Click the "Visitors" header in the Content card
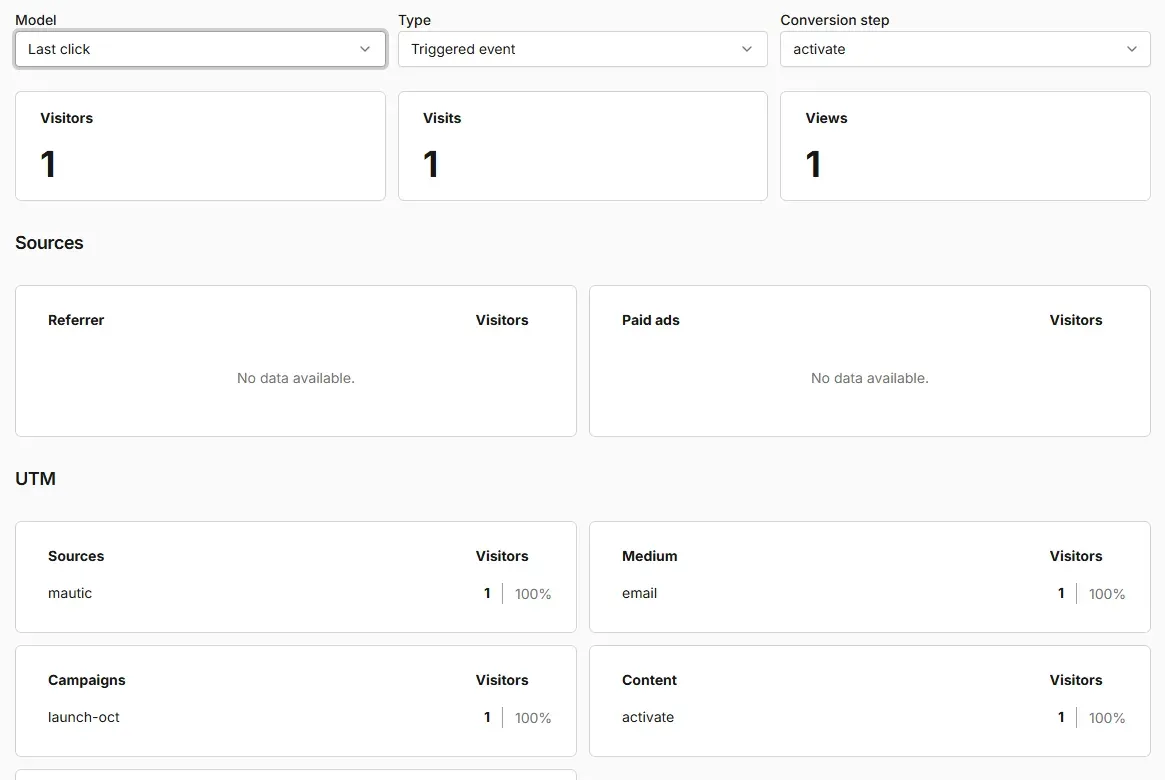1165x780 pixels. tap(1076, 680)
